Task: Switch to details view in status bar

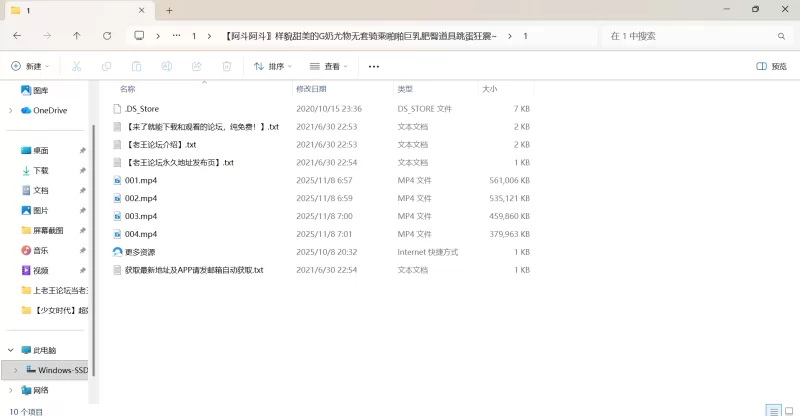Action: 772,410
